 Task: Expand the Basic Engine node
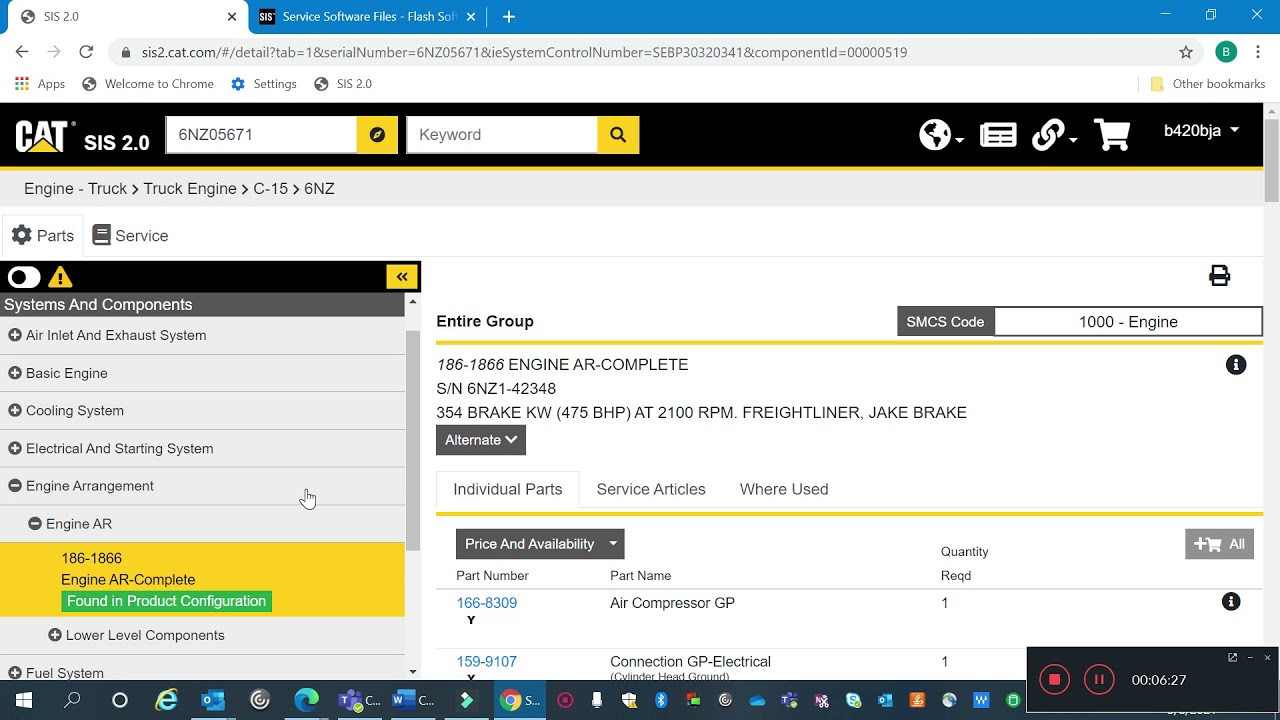[15, 373]
